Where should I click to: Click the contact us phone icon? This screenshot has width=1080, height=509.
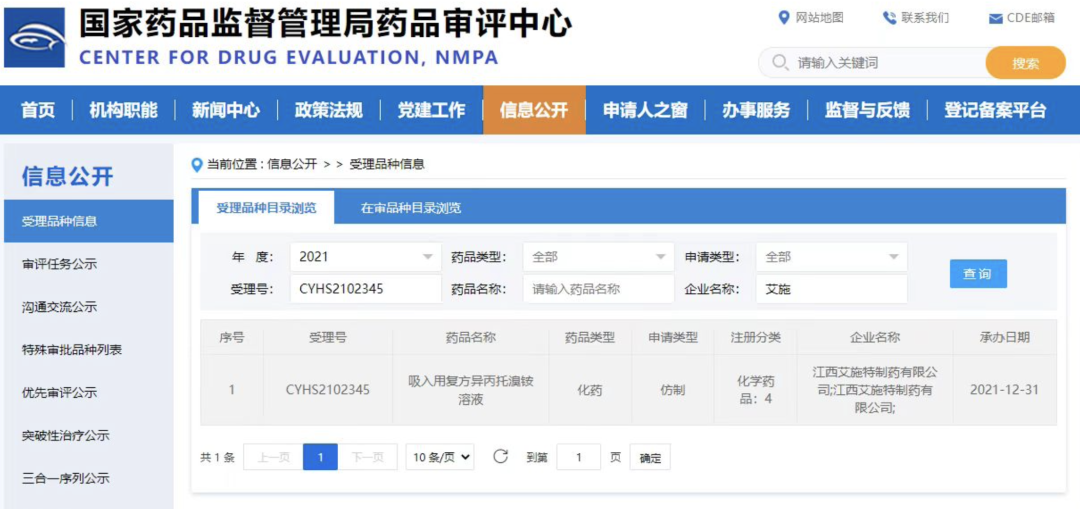[x=889, y=18]
